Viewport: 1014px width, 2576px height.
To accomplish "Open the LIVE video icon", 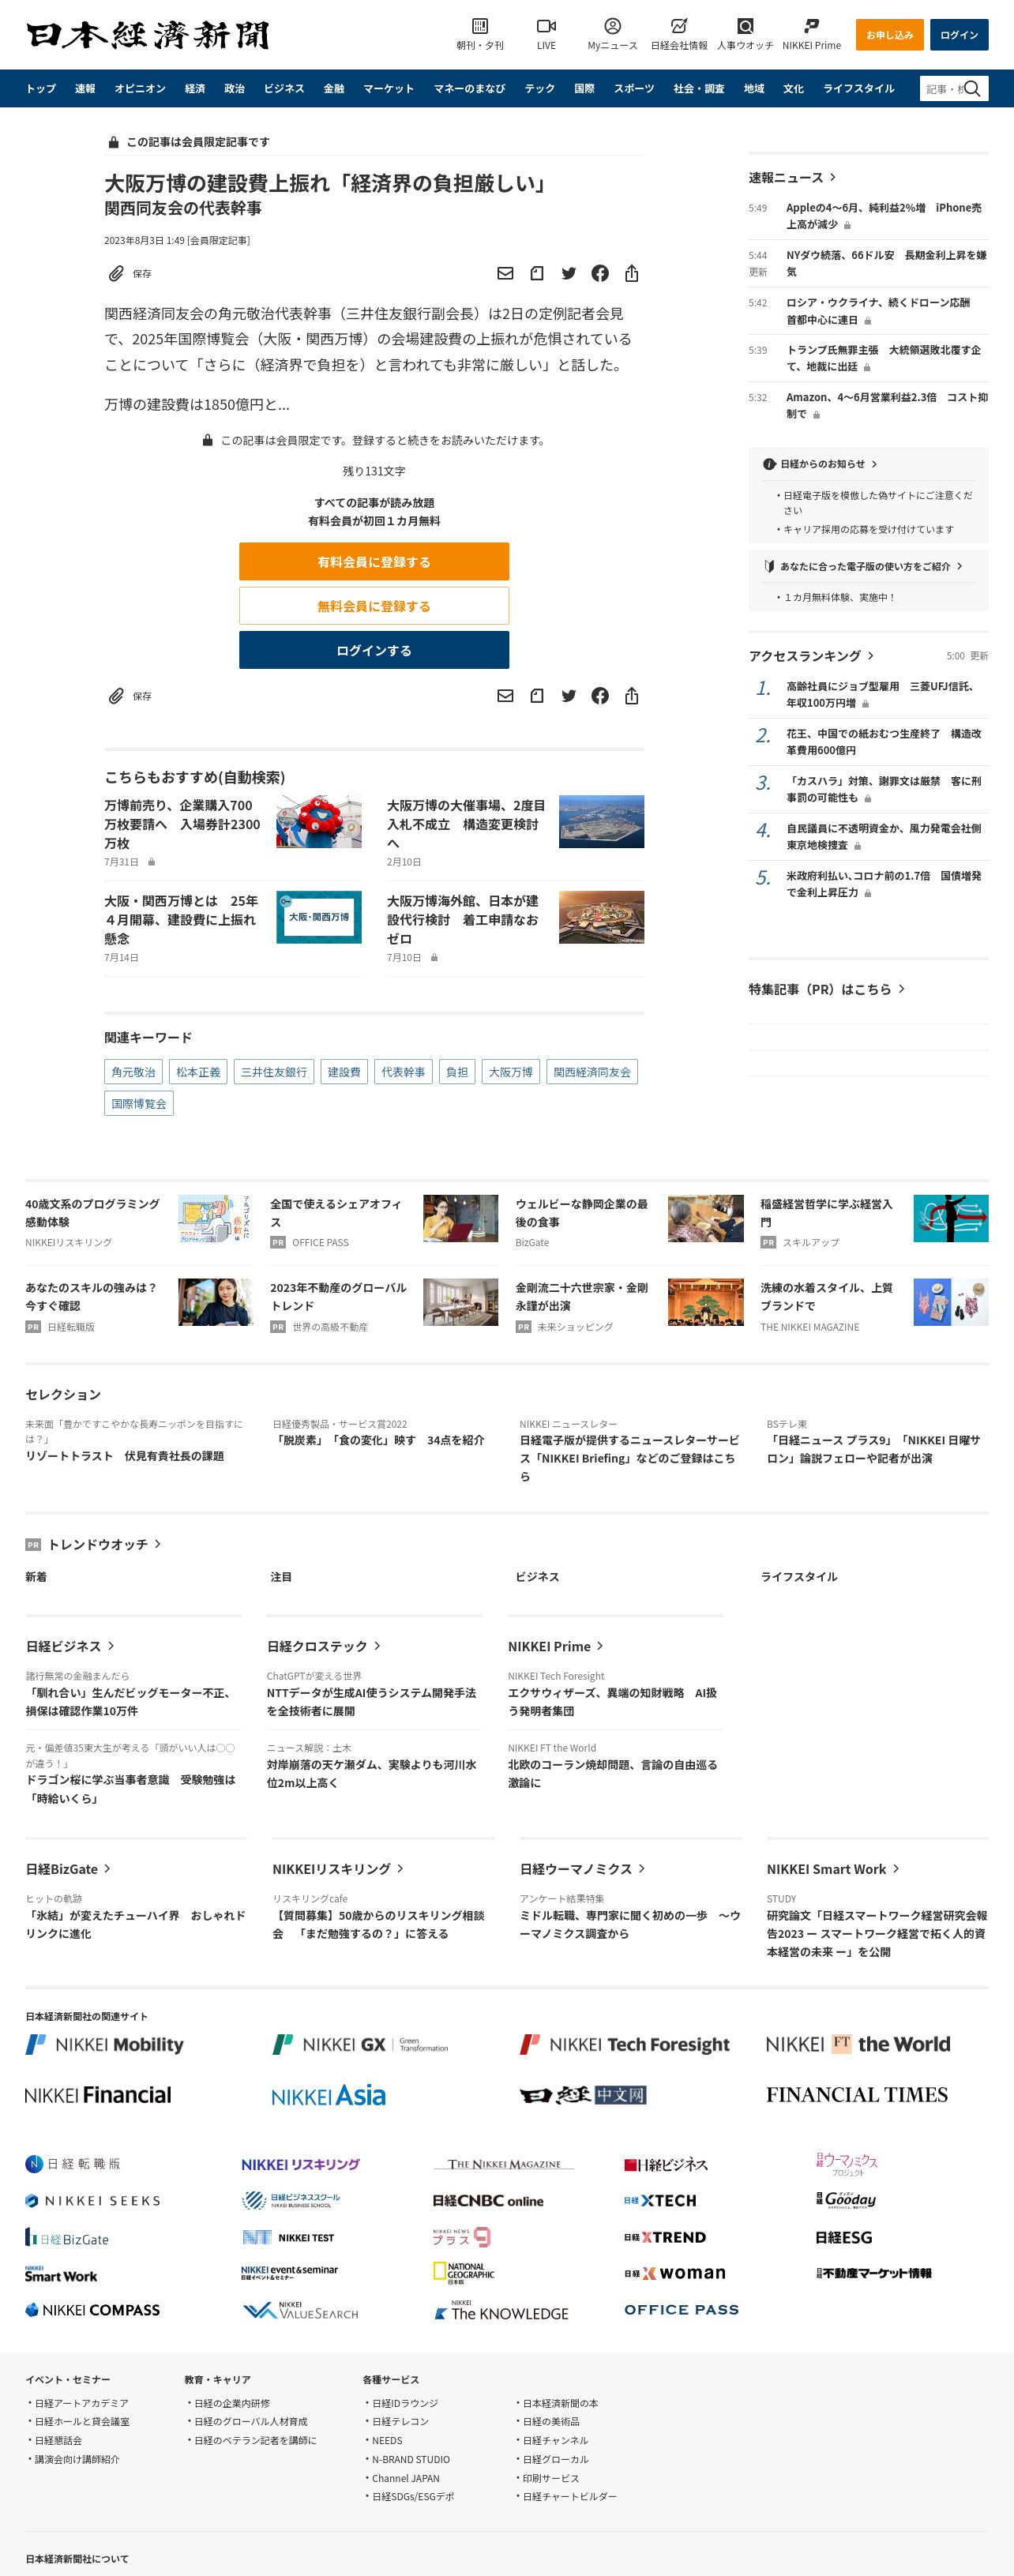I will point(546,27).
